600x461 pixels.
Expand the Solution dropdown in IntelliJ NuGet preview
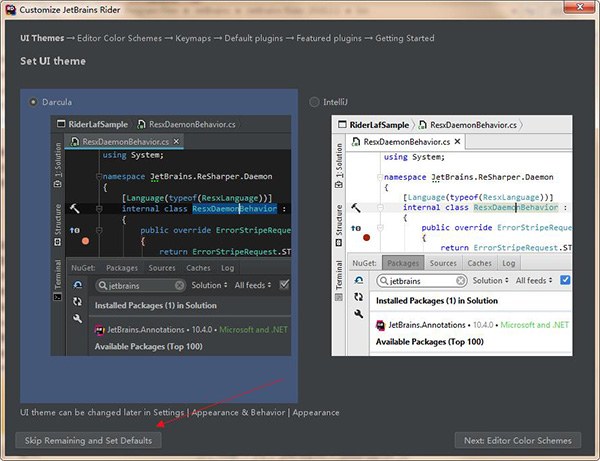(x=491, y=281)
